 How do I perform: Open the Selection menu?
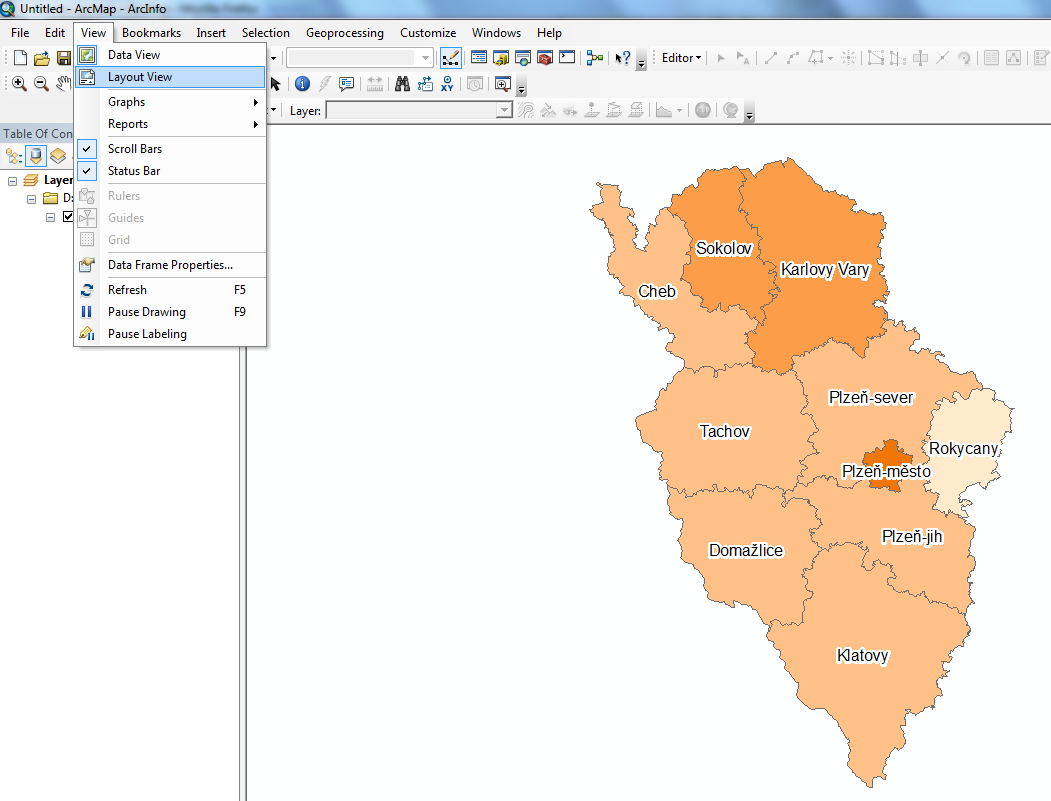pyautogui.click(x=265, y=33)
